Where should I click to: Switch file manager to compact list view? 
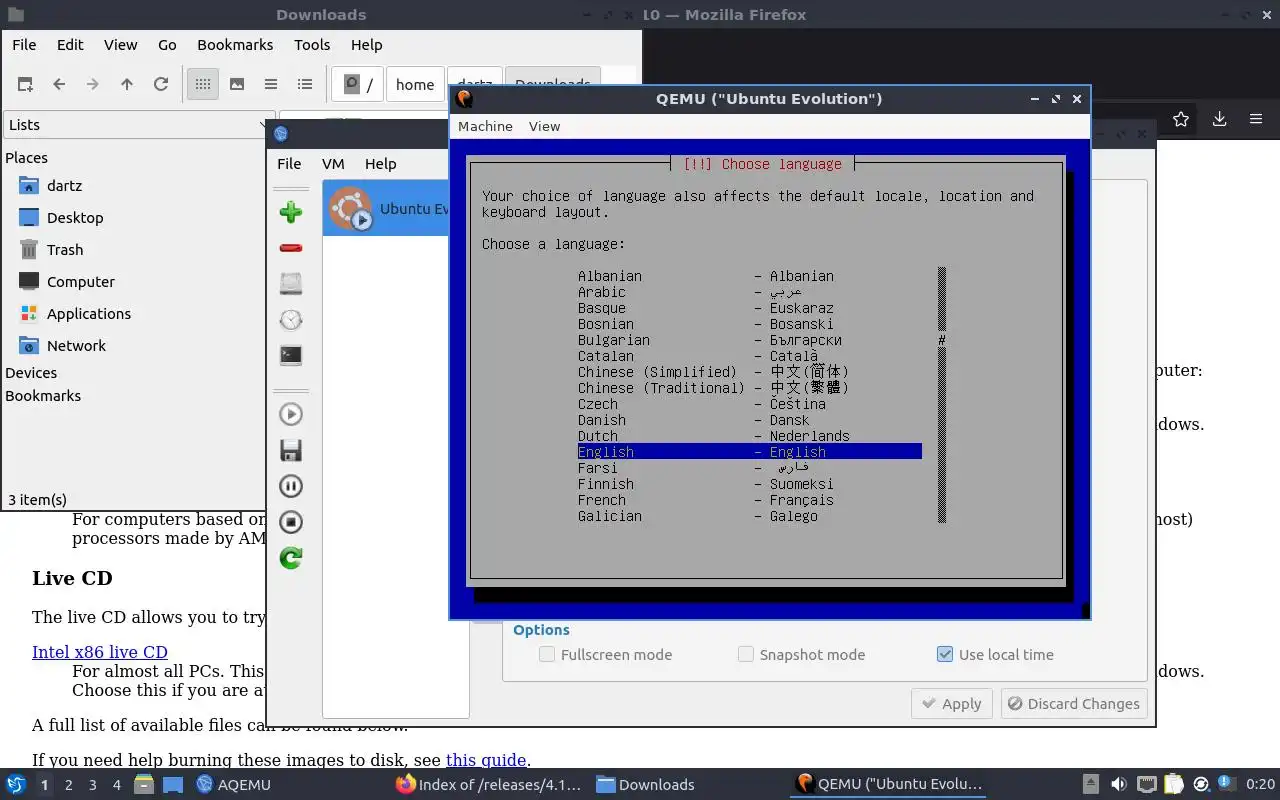point(271,85)
